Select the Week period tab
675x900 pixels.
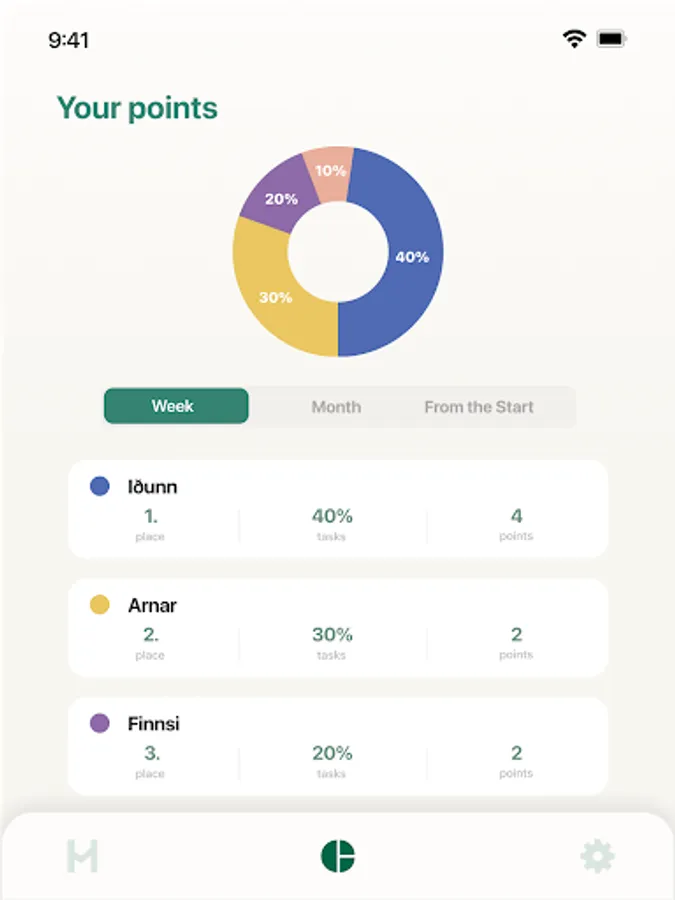[x=176, y=406]
